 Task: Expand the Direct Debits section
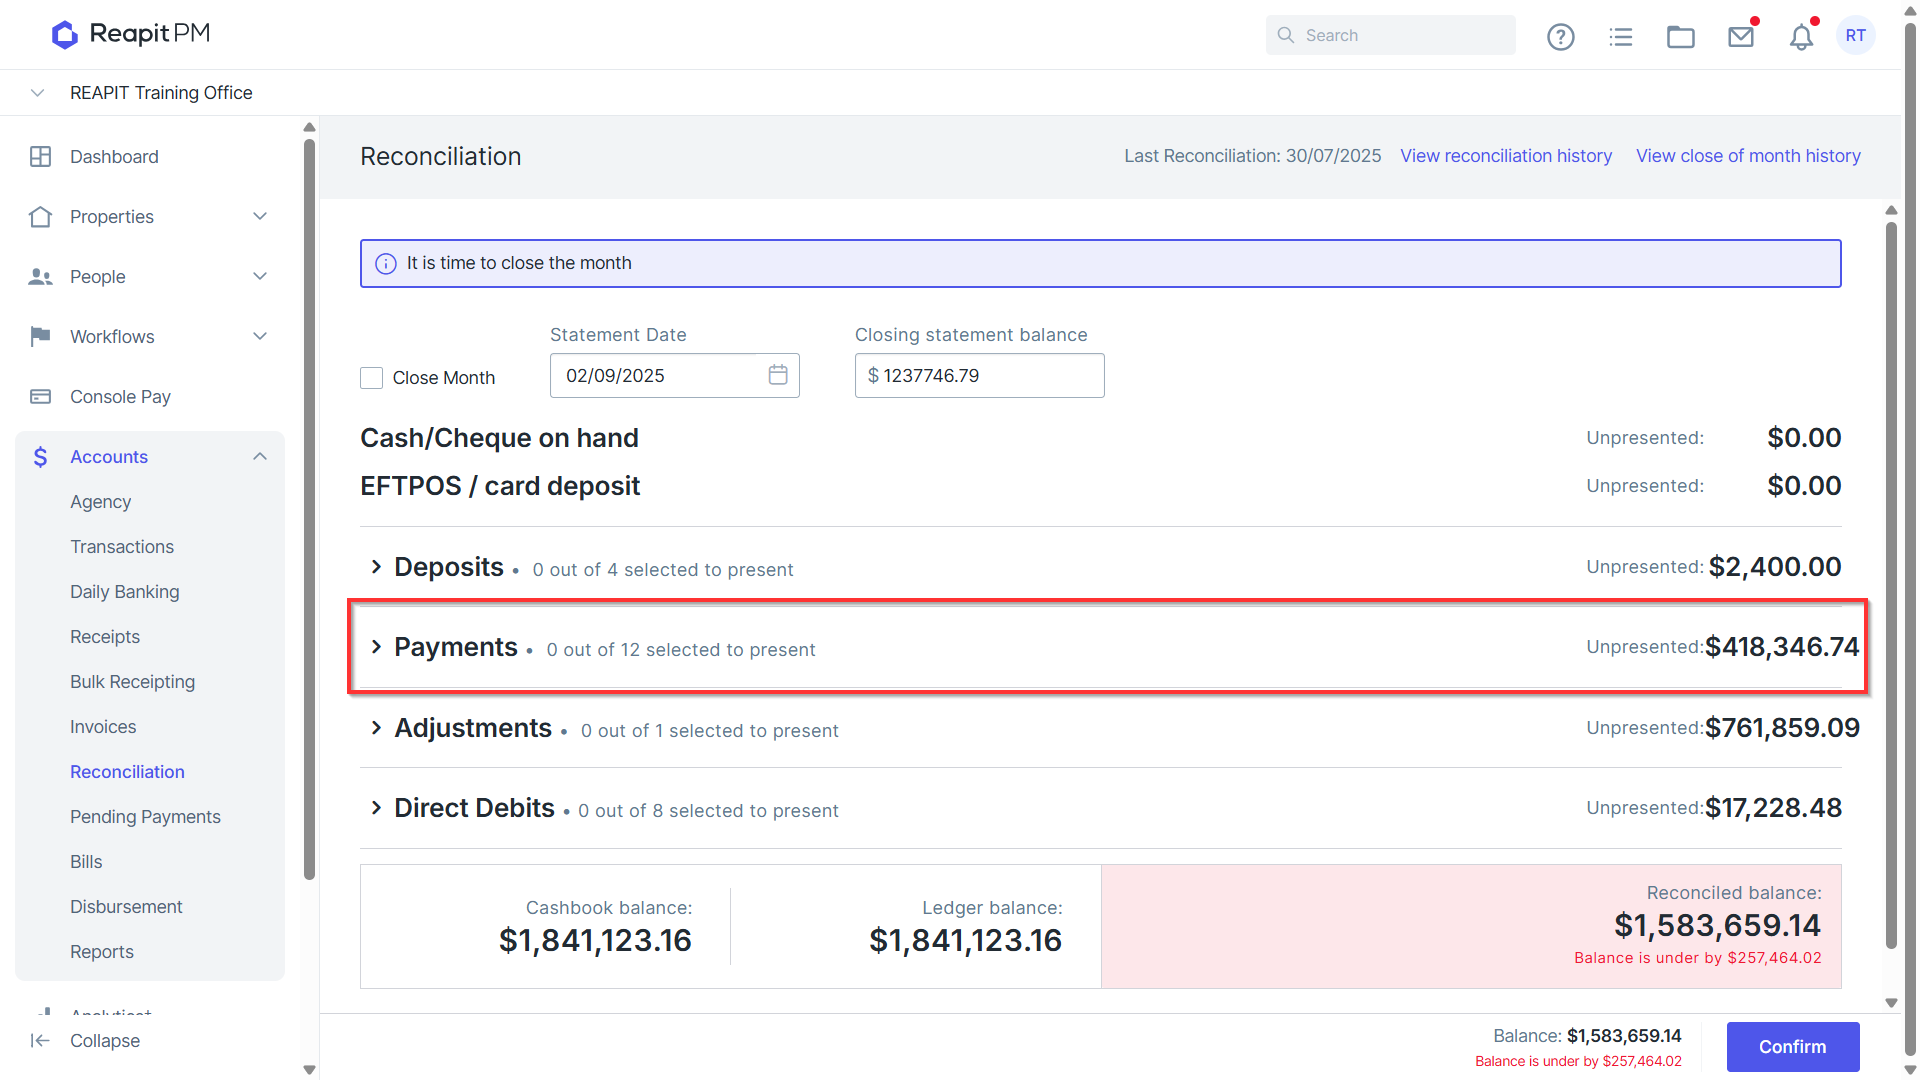click(376, 808)
